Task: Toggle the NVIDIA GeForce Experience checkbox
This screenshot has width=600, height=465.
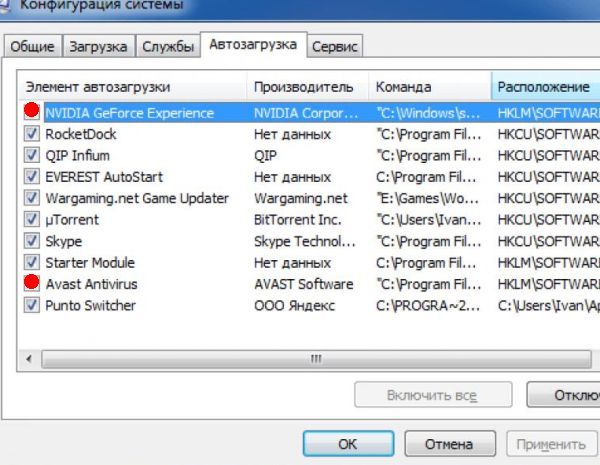Action: (x=31, y=111)
